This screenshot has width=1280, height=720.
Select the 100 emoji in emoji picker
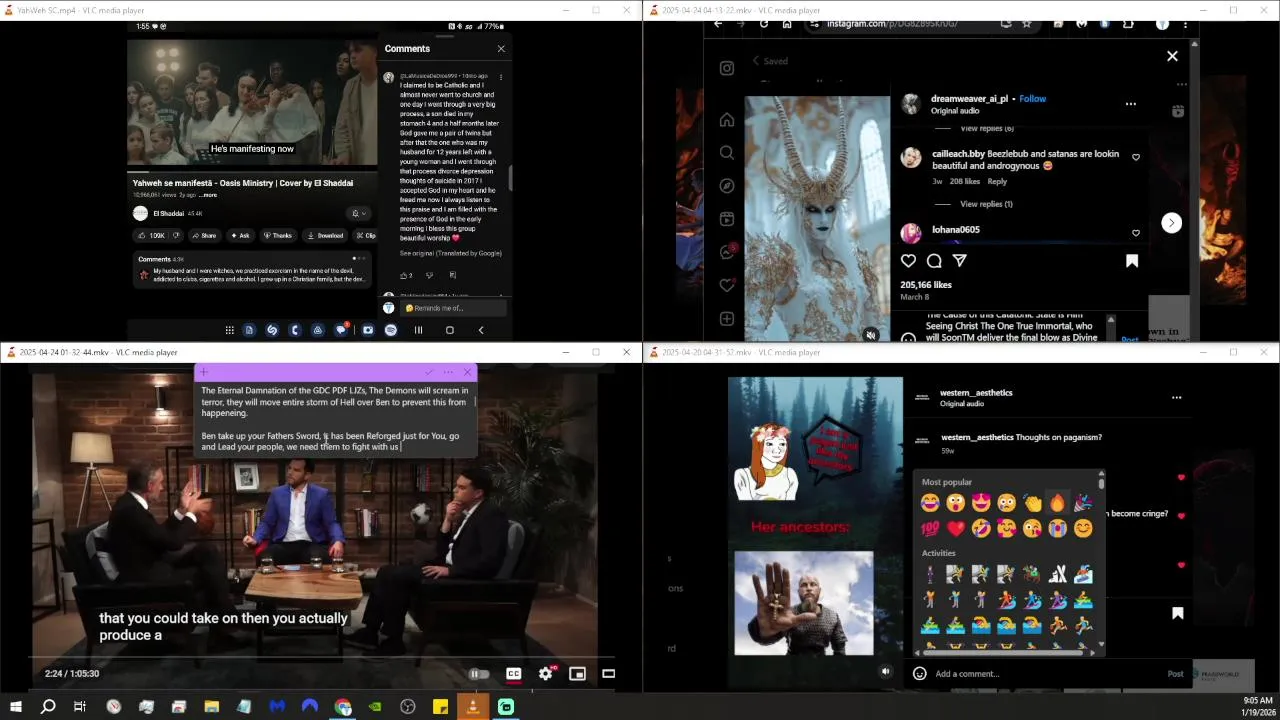[x=930, y=529]
